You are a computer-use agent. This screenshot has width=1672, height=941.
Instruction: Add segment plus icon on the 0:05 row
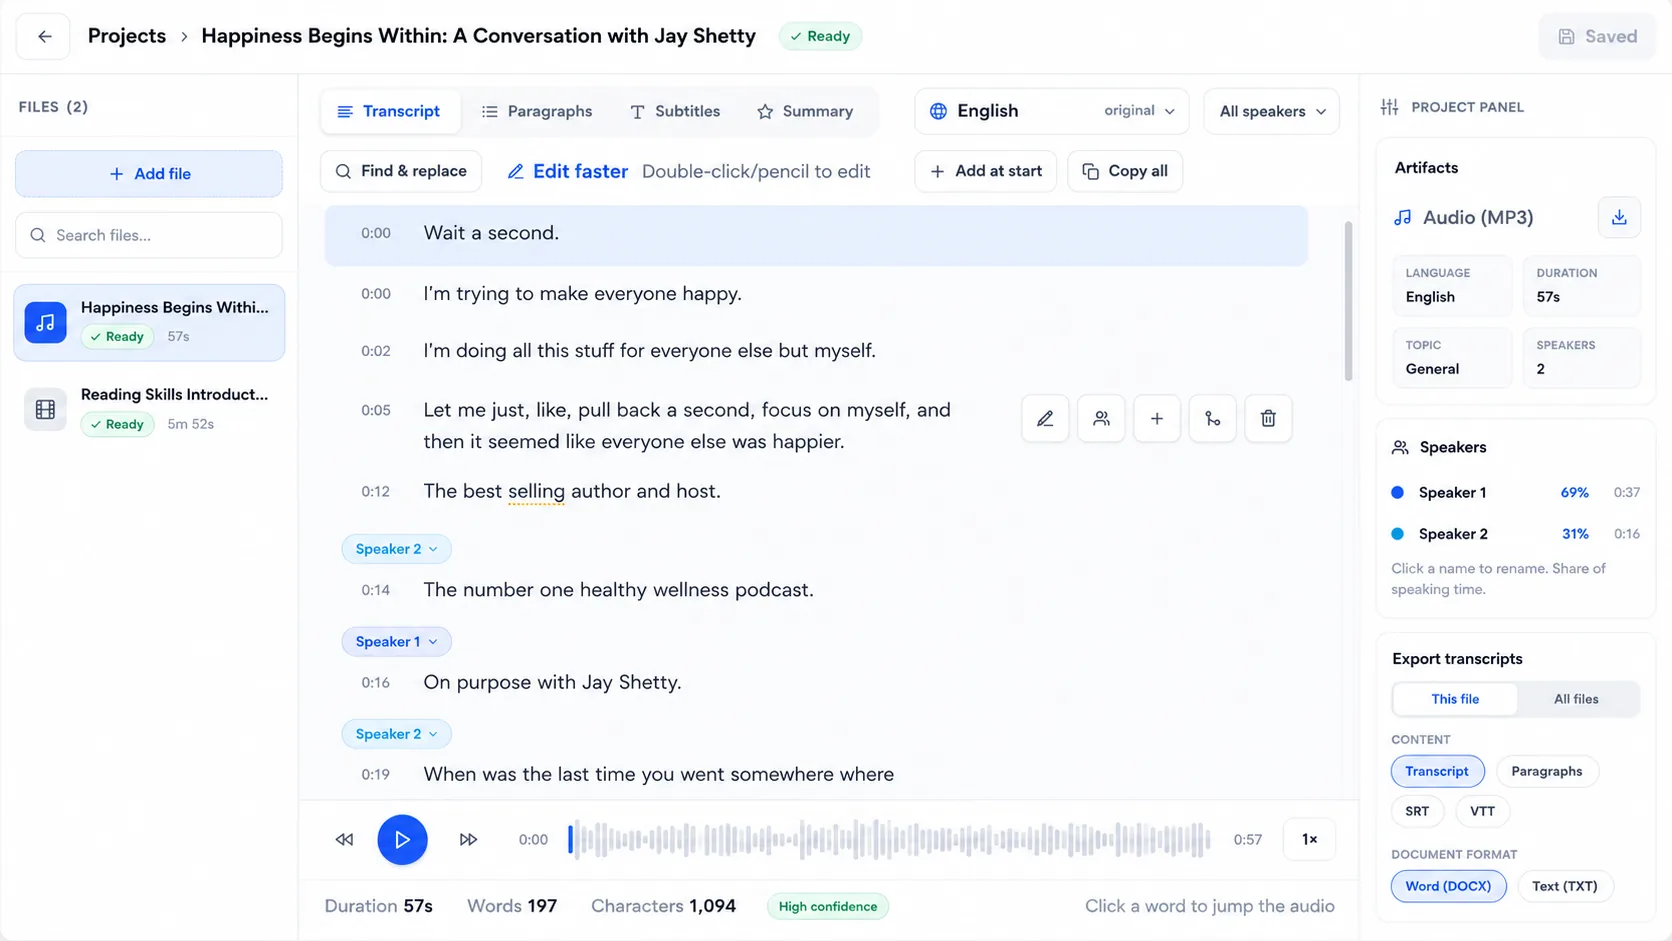coord(1157,419)
